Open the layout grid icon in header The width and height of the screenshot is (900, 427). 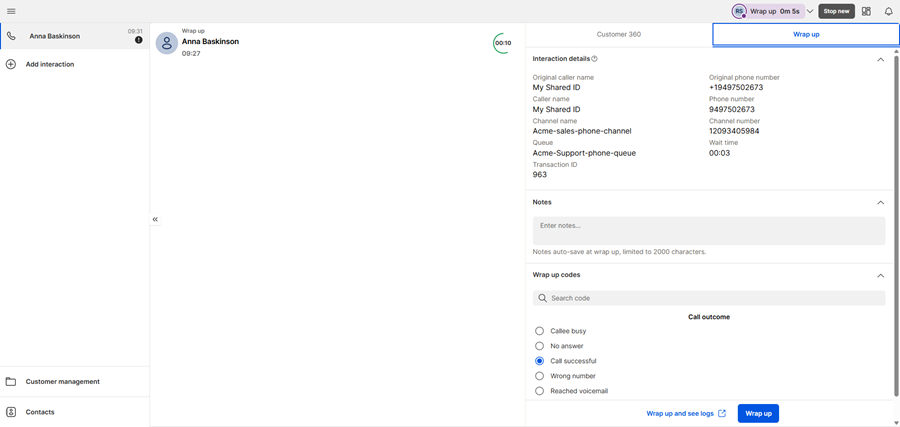click(866, 11)
